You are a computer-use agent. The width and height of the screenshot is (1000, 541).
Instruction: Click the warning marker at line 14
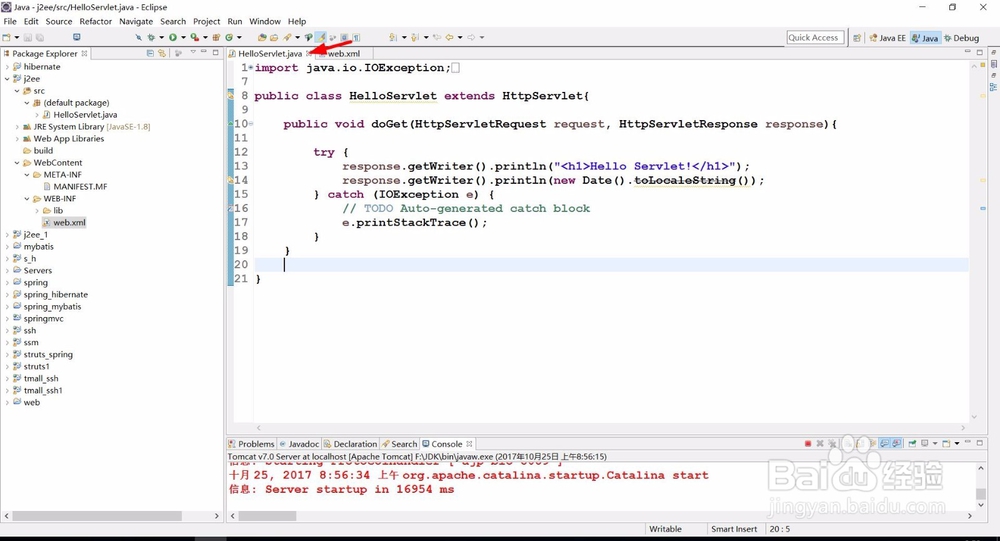[x=230, y=181]
